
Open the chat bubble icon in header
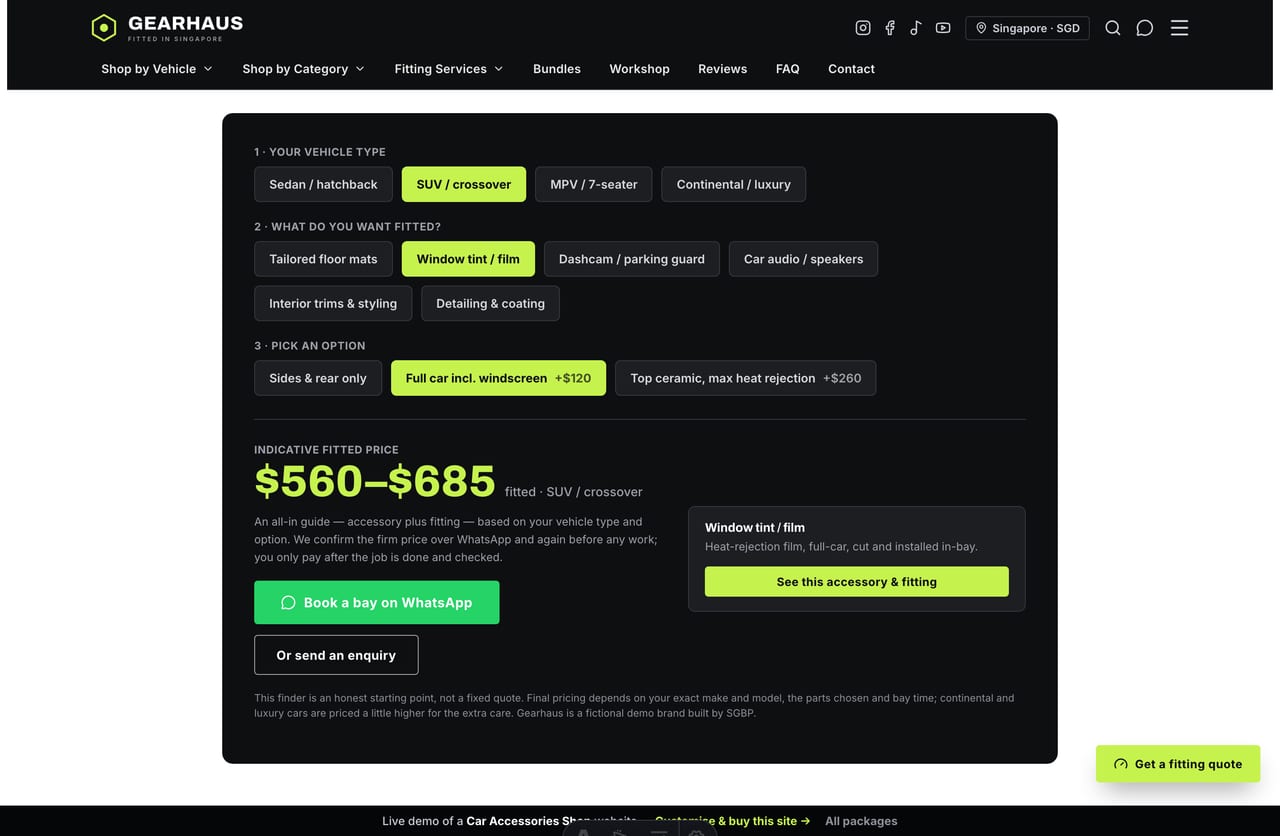coord(1145,28)
